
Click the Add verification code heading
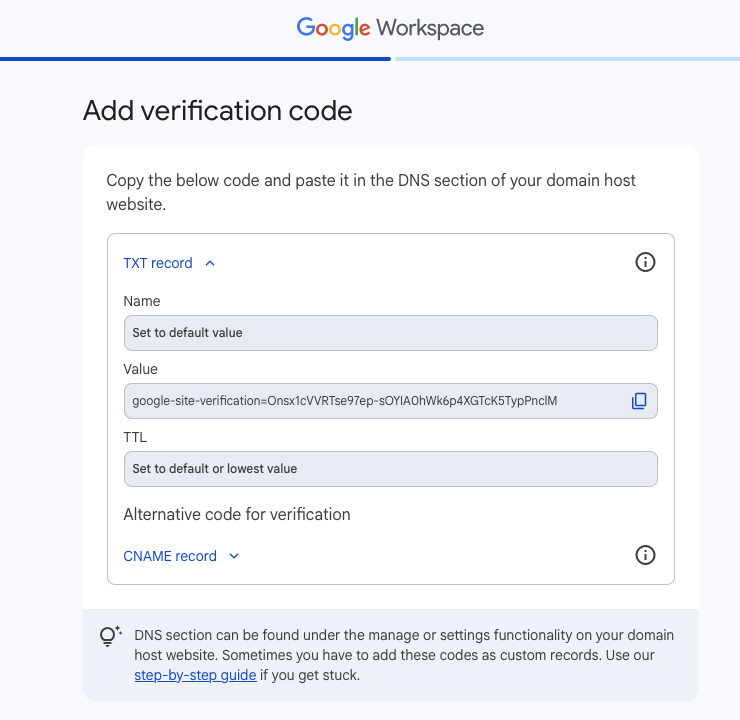click(218, 110)
